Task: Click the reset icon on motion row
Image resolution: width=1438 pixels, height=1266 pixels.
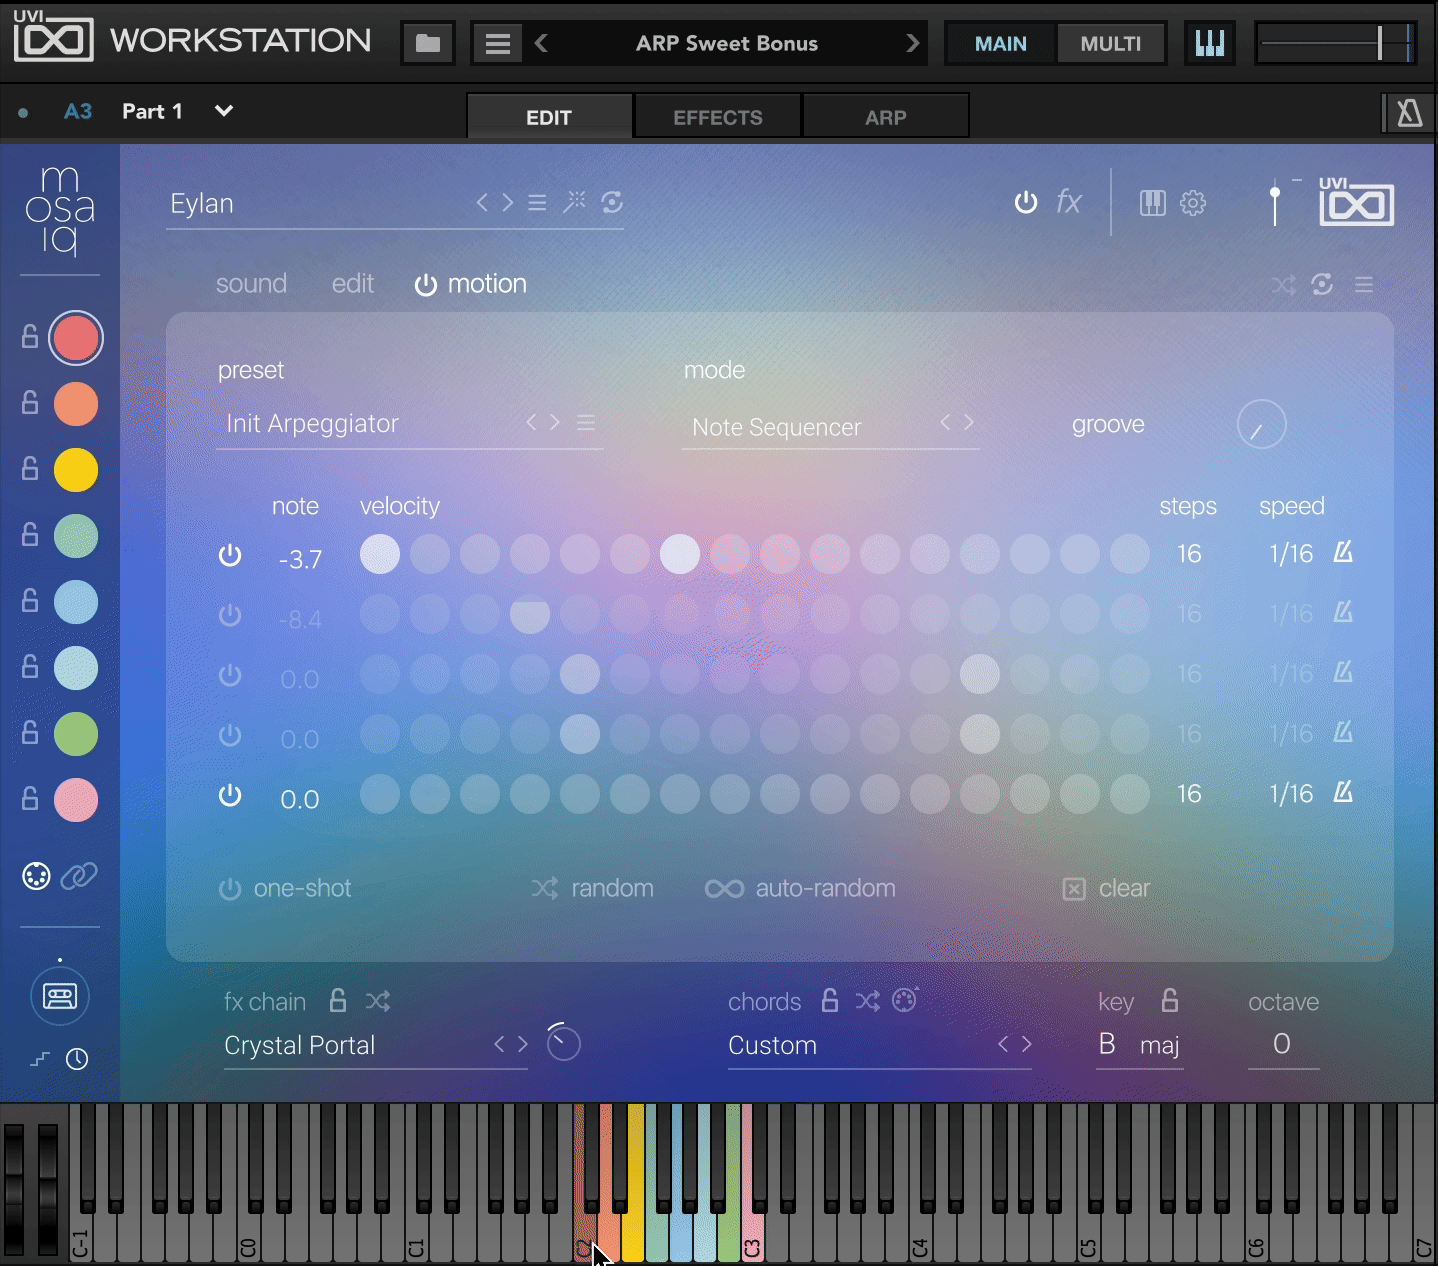Action: click(1322, 285)
